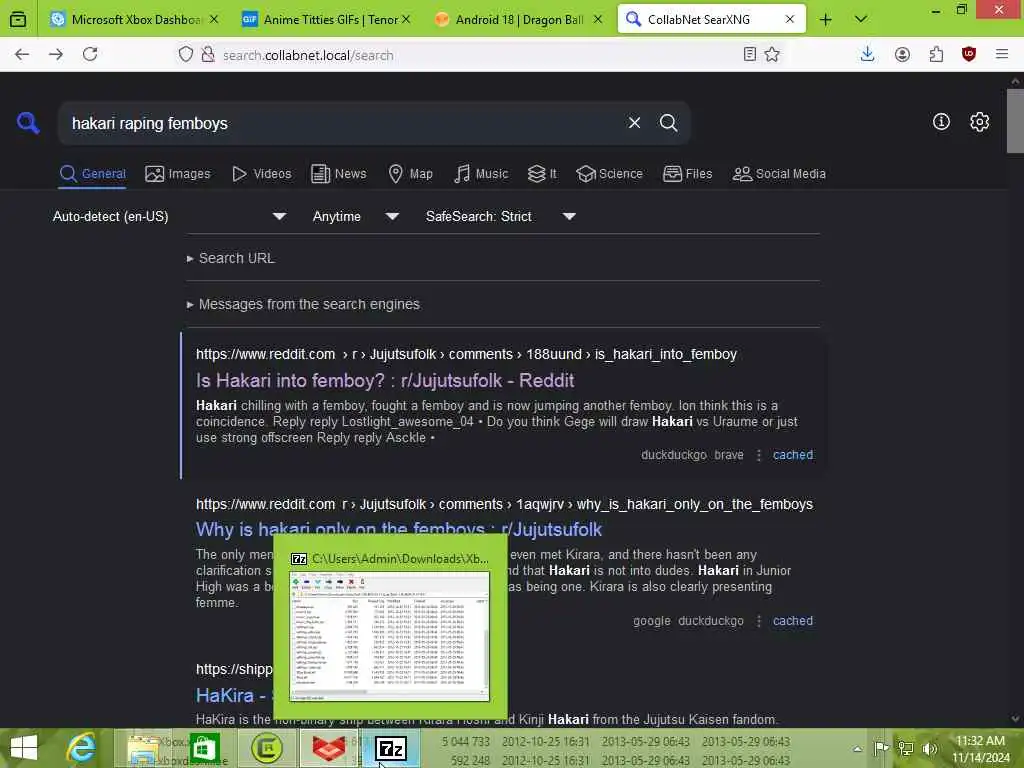The height and width of the screenshot is (768, 1024).
Task: Open the uBlock Origin extension icon
Action: (x=969, y=54)
